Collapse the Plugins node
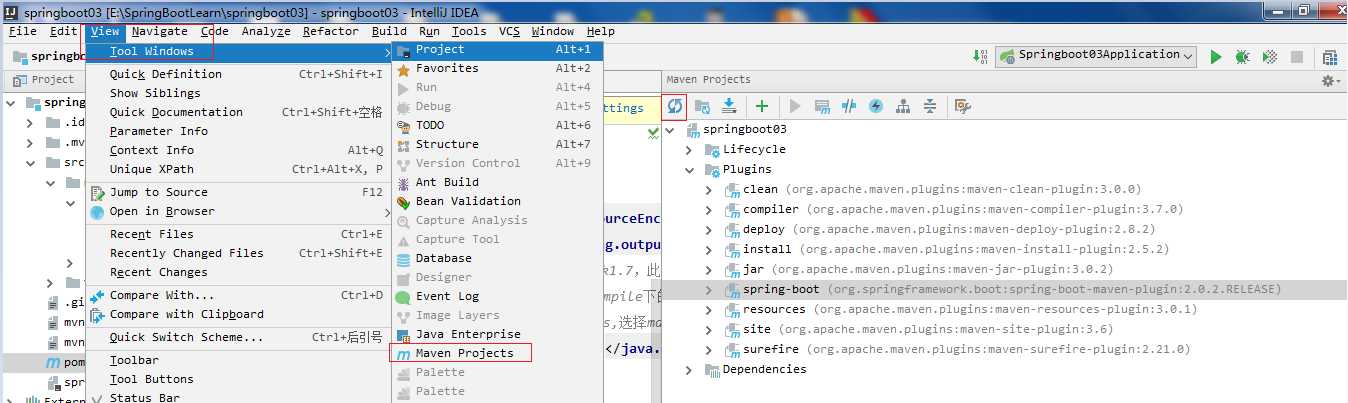 click(689, 169)
